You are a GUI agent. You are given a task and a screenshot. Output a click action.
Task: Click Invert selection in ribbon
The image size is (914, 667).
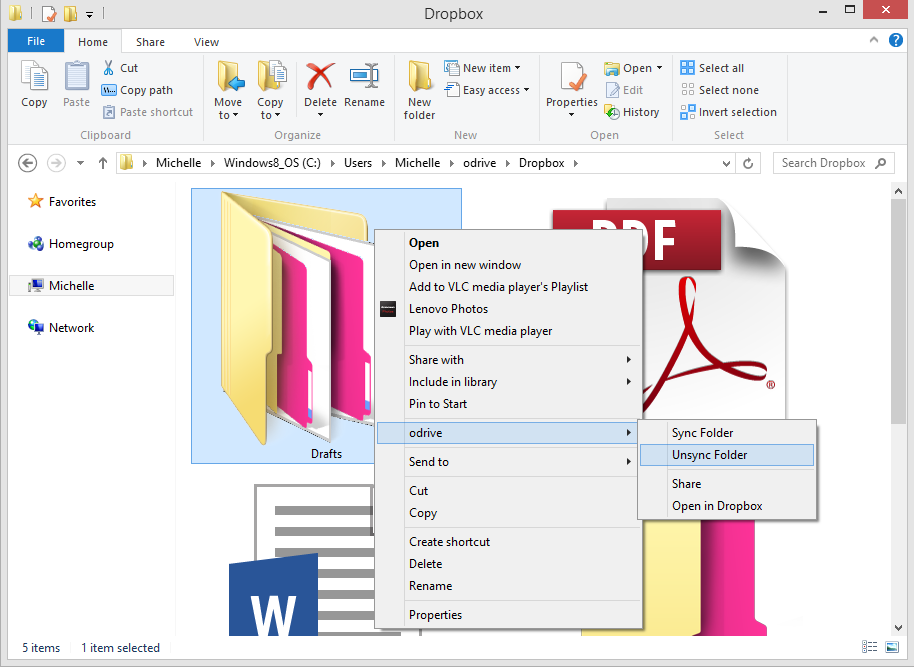coord(729,112)
